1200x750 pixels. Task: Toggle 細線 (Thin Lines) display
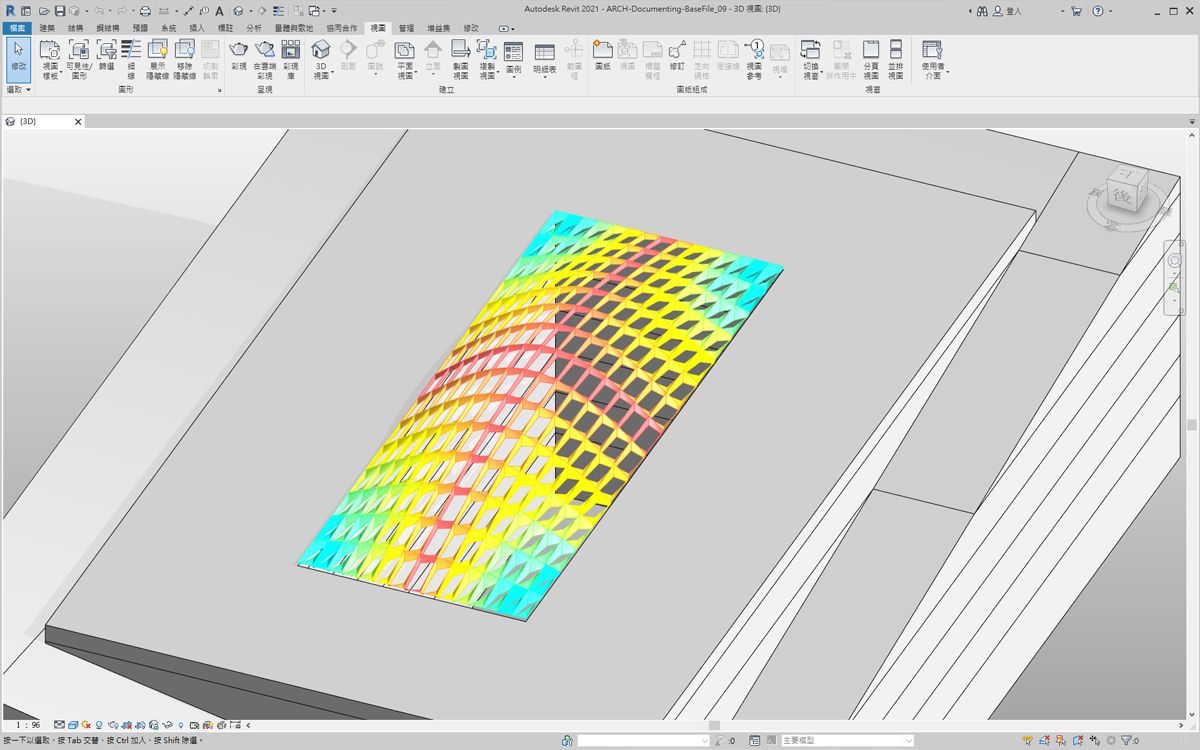131,60
